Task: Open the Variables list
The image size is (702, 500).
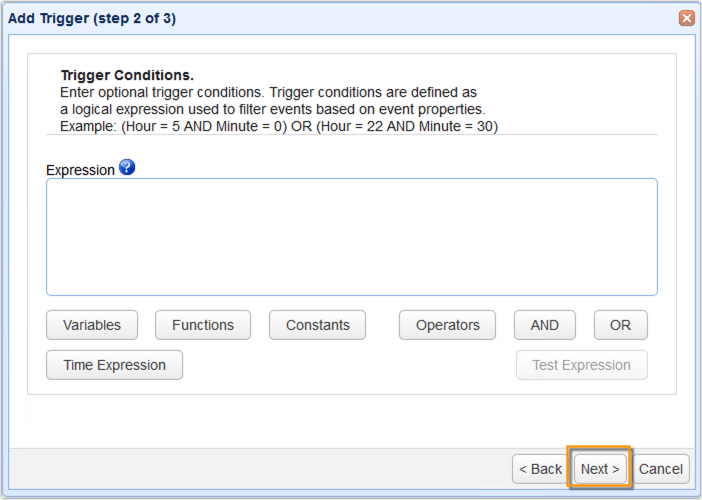Action: (x=92, y=325)
